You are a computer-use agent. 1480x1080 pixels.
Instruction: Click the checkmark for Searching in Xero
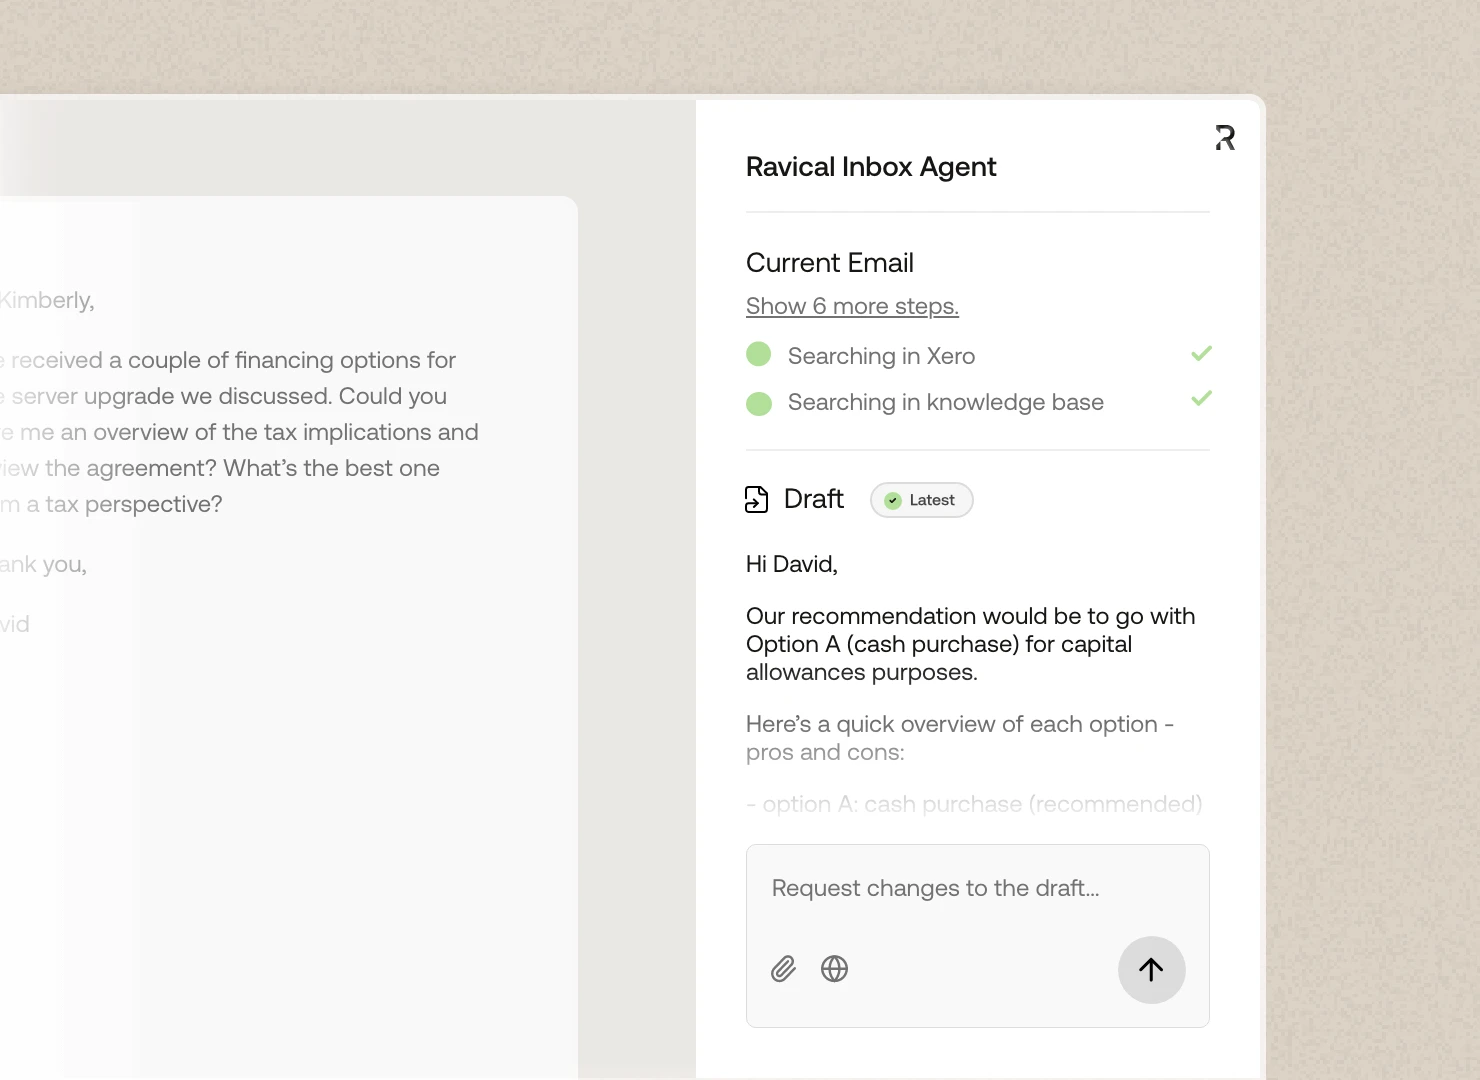click(1201, 353)
